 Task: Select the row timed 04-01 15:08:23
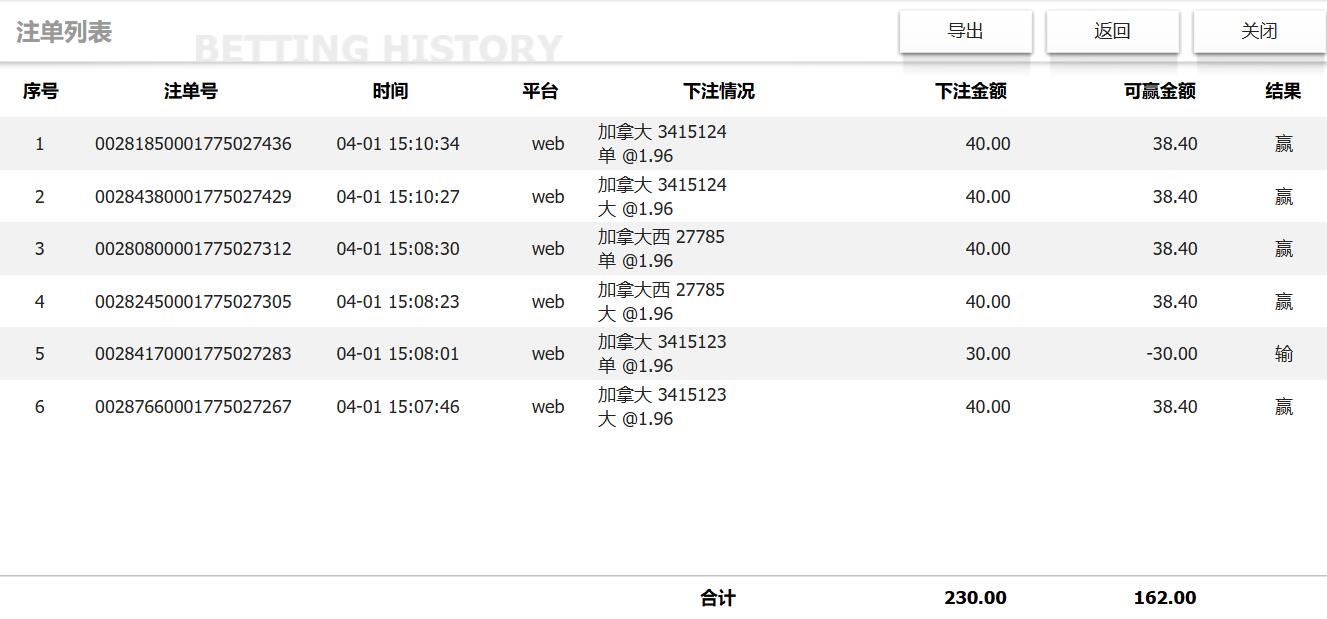point(398,302)
